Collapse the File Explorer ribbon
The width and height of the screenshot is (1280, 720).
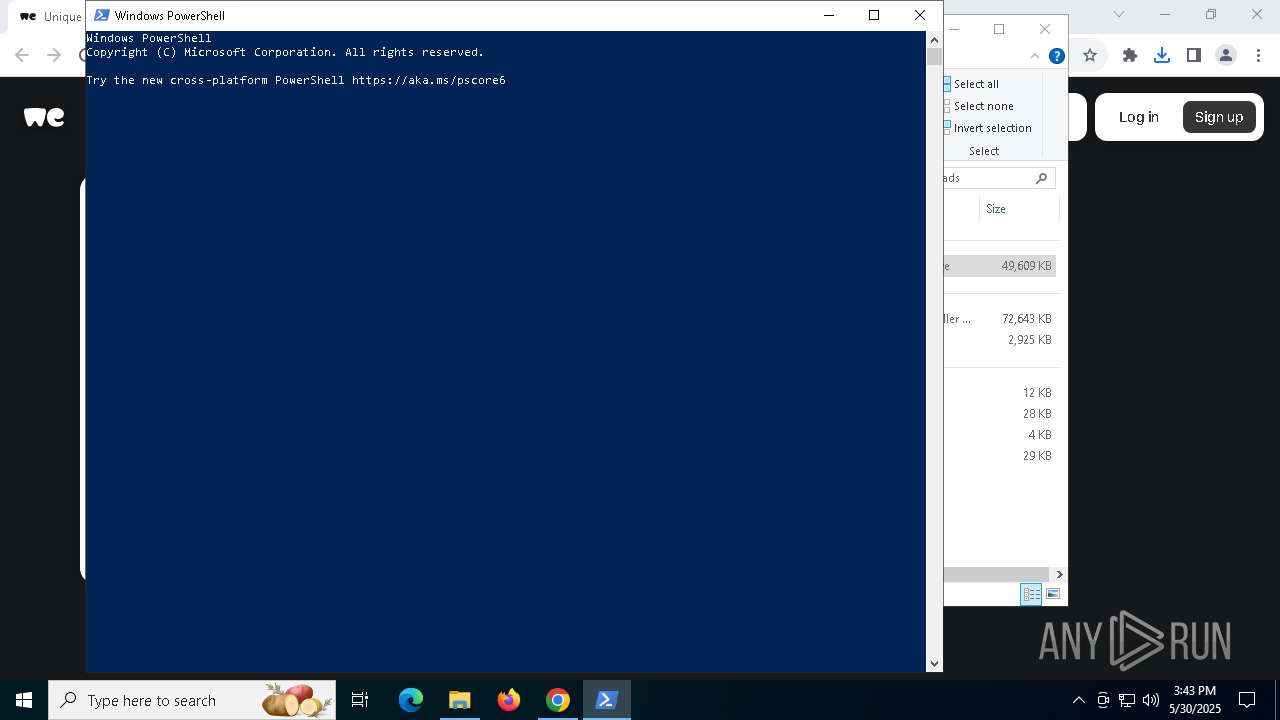click(1035, 56)
